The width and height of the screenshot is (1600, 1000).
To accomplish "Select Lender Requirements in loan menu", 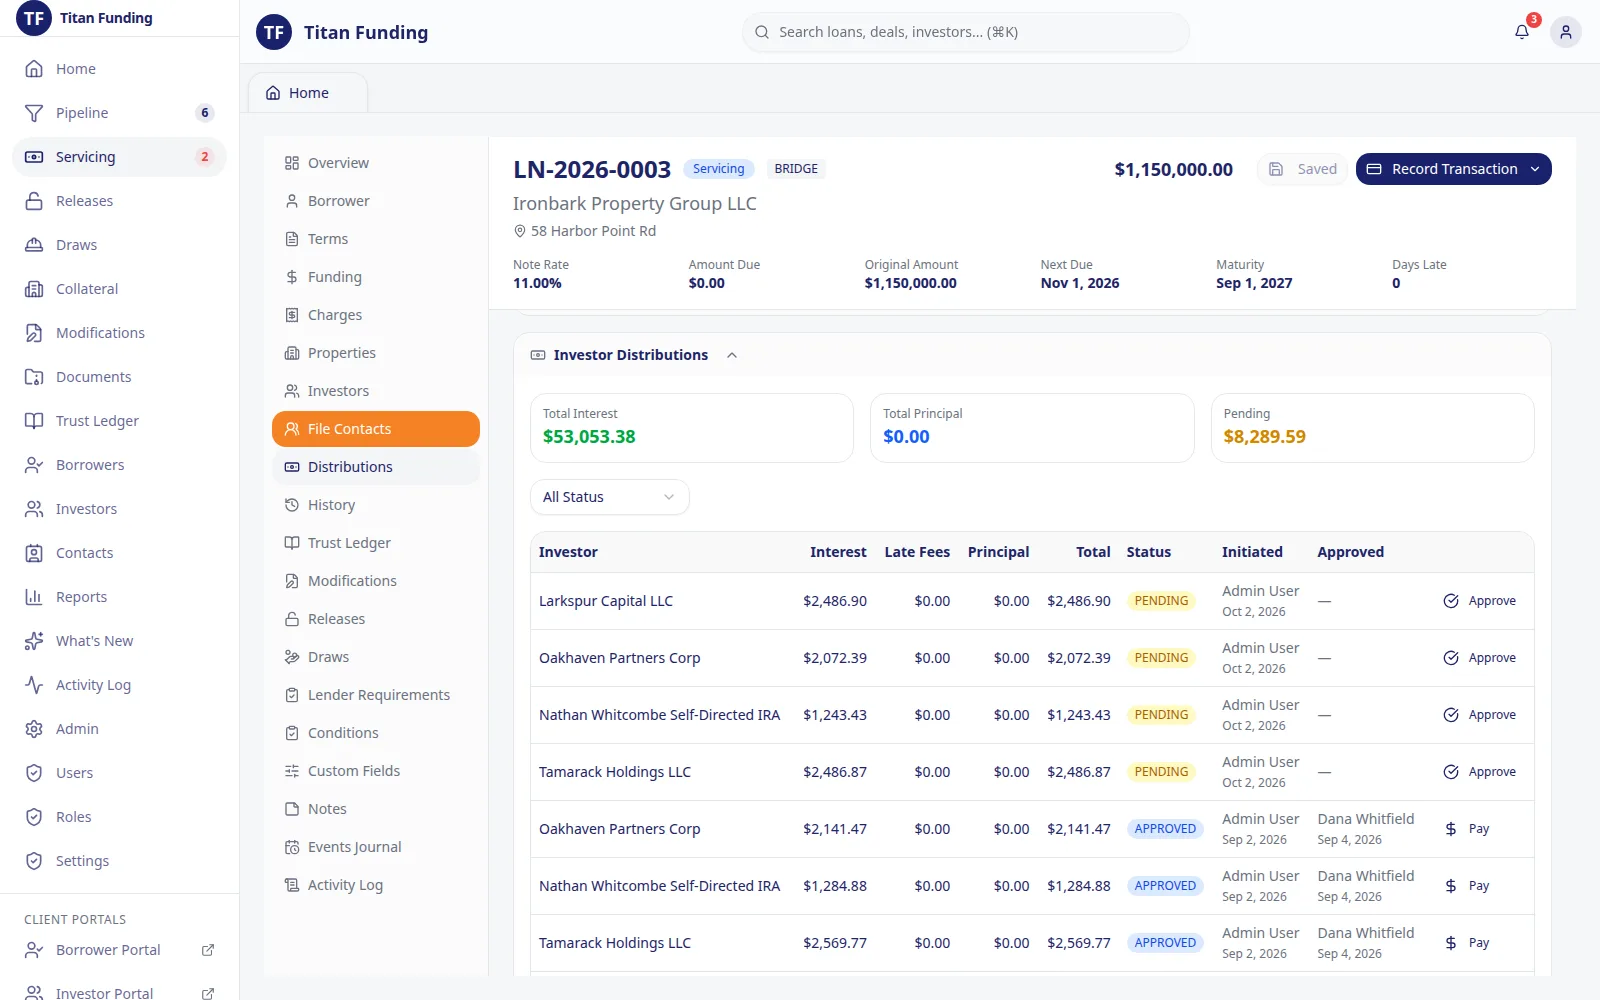I will coord(376,695).
